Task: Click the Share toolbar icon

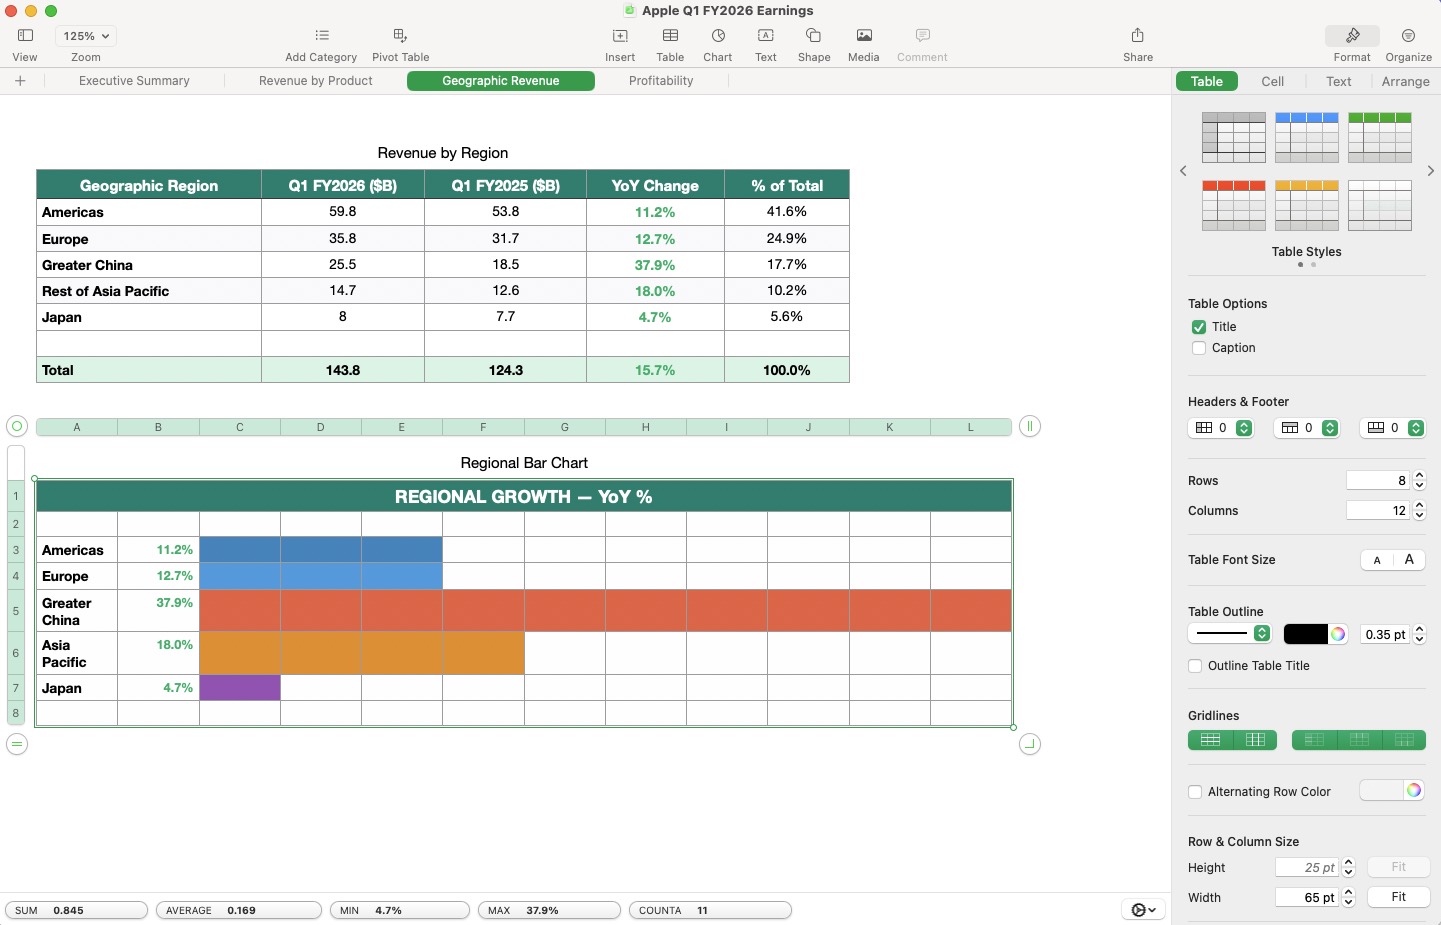Action: (1138, 36)
